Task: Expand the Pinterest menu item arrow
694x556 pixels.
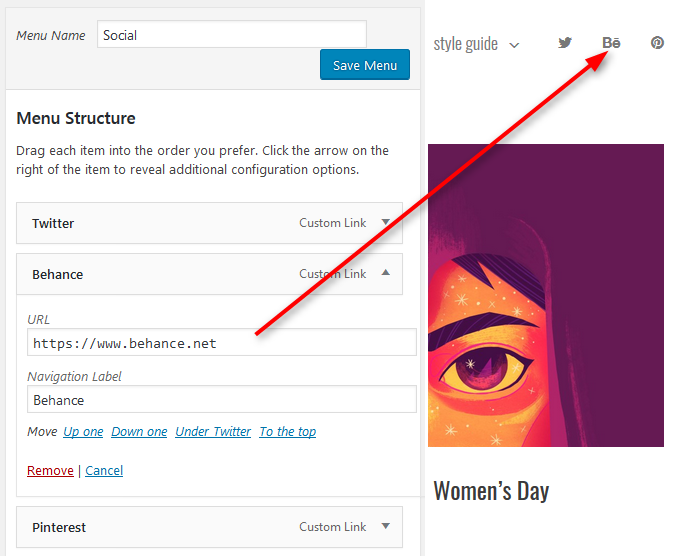Action: click(386, 526)
